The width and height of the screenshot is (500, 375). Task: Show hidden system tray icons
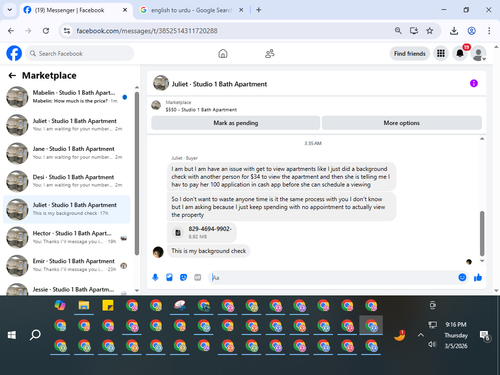(421, 335)
